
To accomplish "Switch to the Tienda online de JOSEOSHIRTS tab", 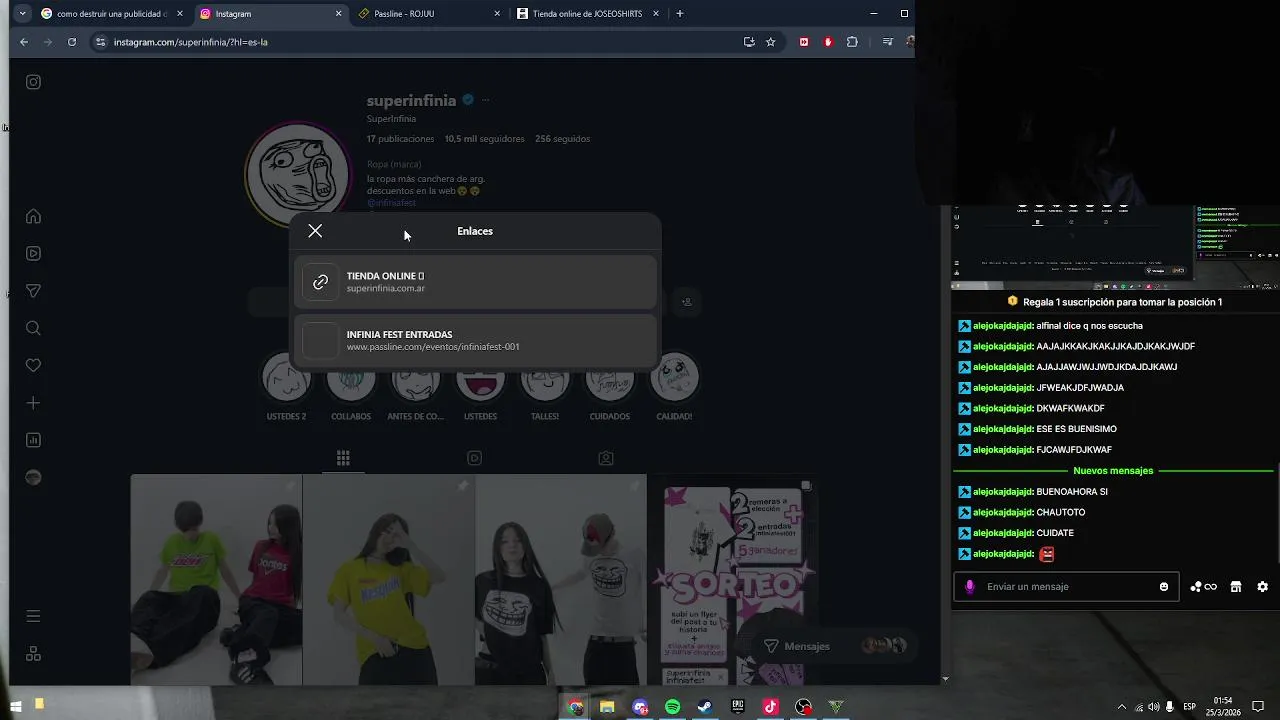I will pos(588,14).
